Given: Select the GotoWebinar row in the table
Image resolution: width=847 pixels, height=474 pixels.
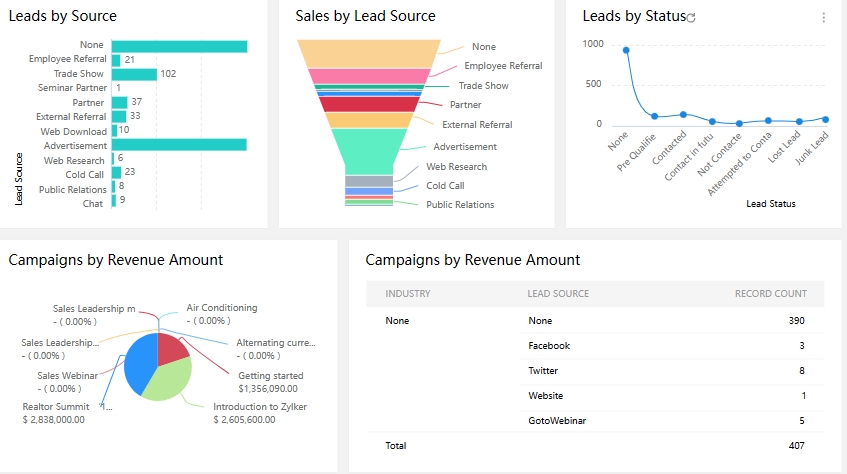Looking at the screenshot, I should click(556, 421).
